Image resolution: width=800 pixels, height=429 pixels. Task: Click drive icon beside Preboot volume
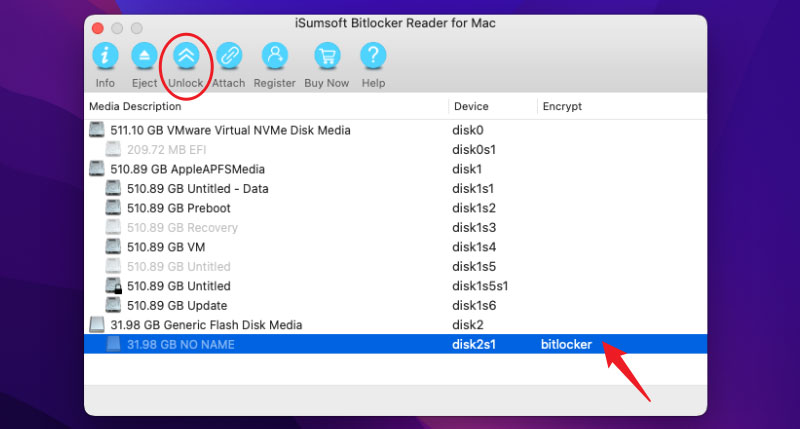(x=113, y=208)
